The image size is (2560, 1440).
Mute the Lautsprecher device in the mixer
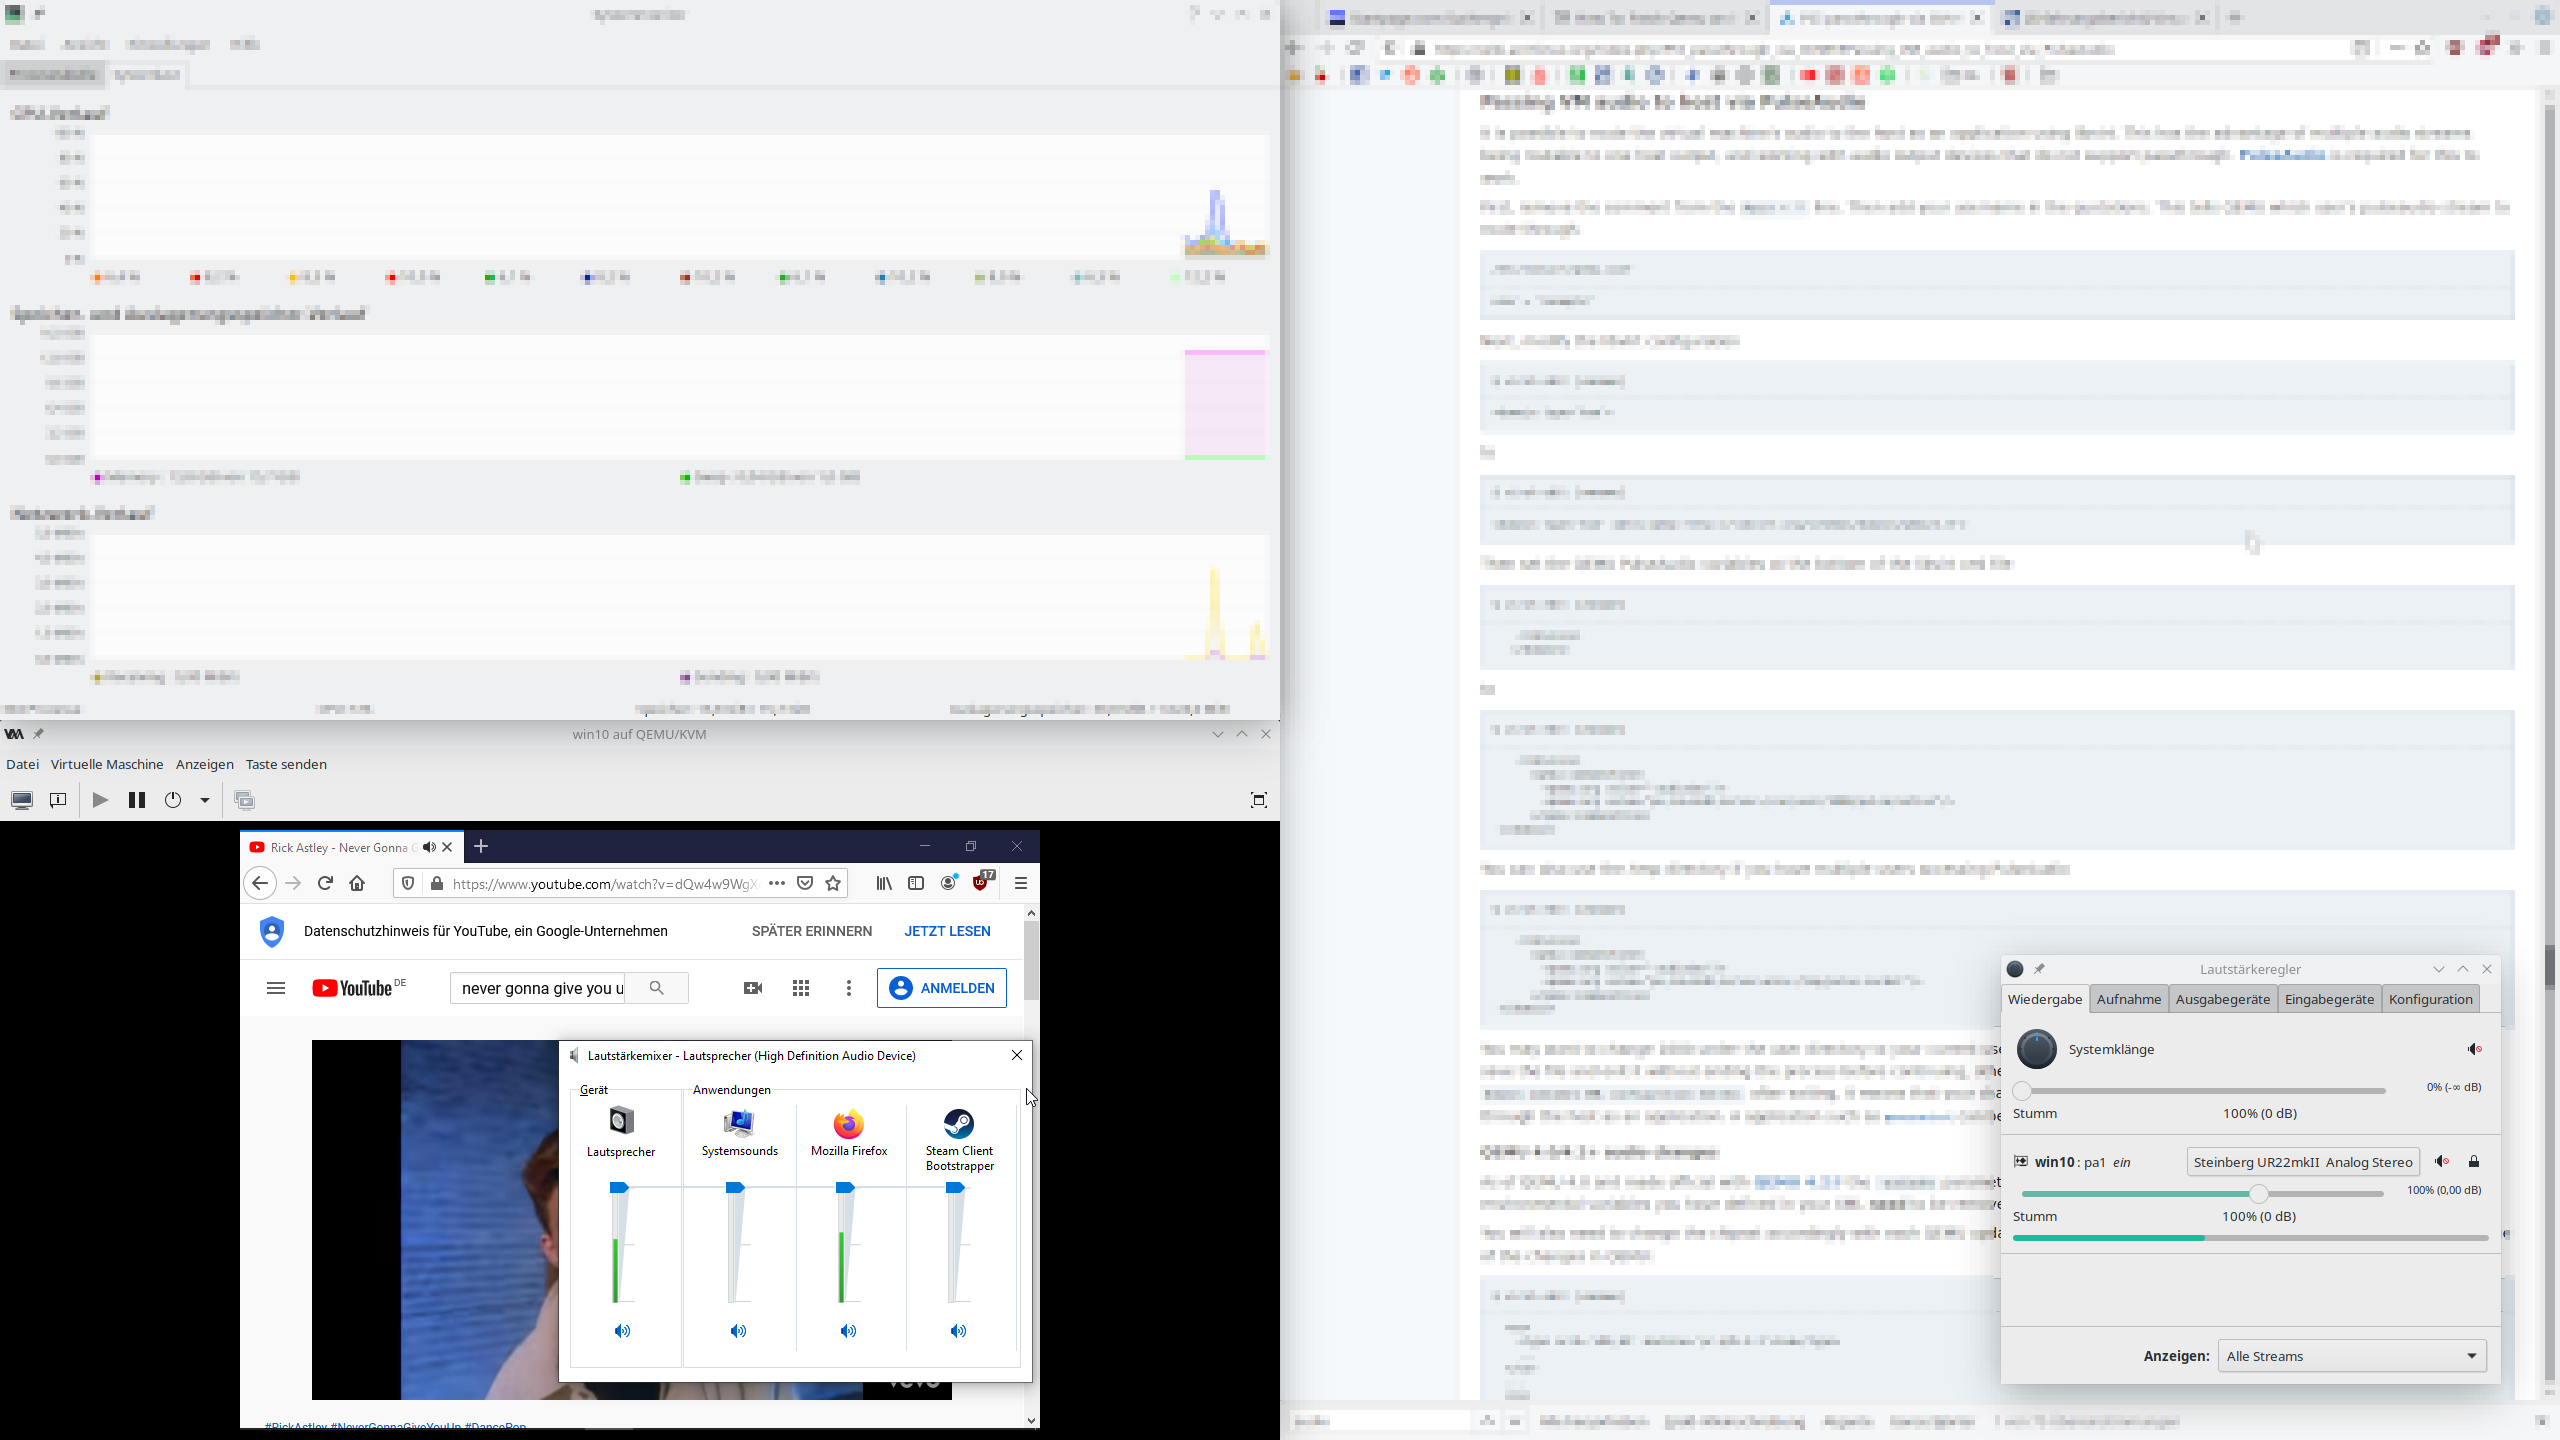622,1331
